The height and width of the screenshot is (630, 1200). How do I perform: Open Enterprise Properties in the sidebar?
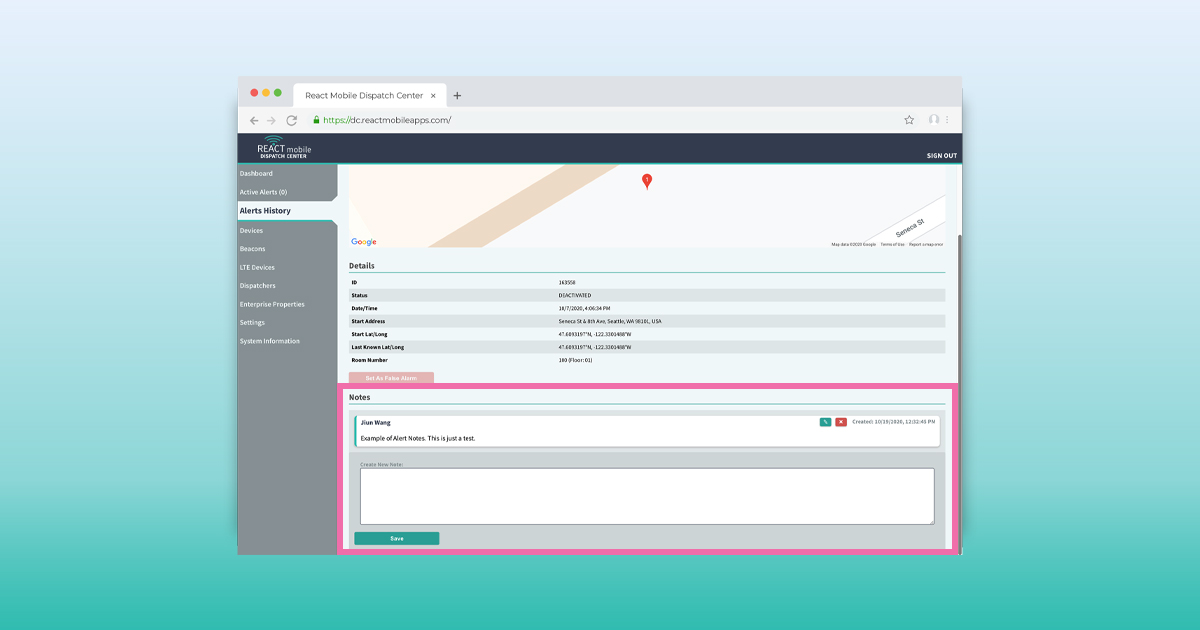272,304
